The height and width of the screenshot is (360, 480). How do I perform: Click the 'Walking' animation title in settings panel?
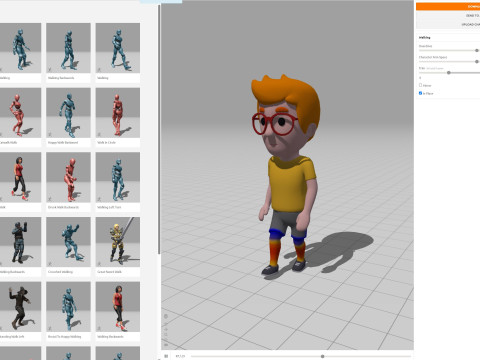pos(424,38)
